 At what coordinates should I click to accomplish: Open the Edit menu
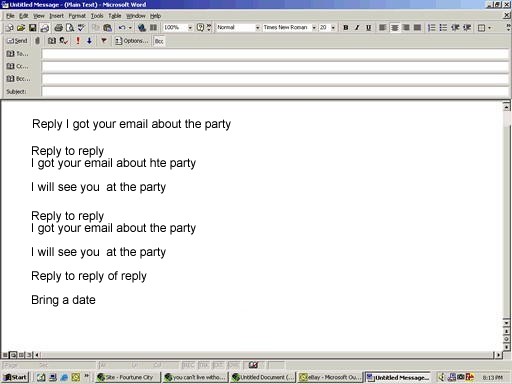(23, 16)
